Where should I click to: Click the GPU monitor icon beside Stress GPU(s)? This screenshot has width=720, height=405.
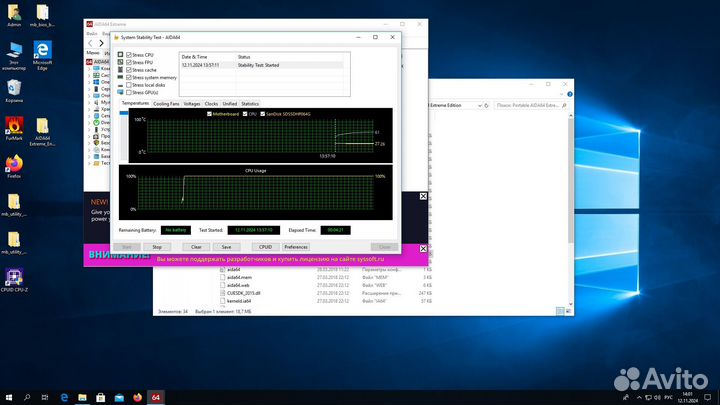[x=120, y=92]
